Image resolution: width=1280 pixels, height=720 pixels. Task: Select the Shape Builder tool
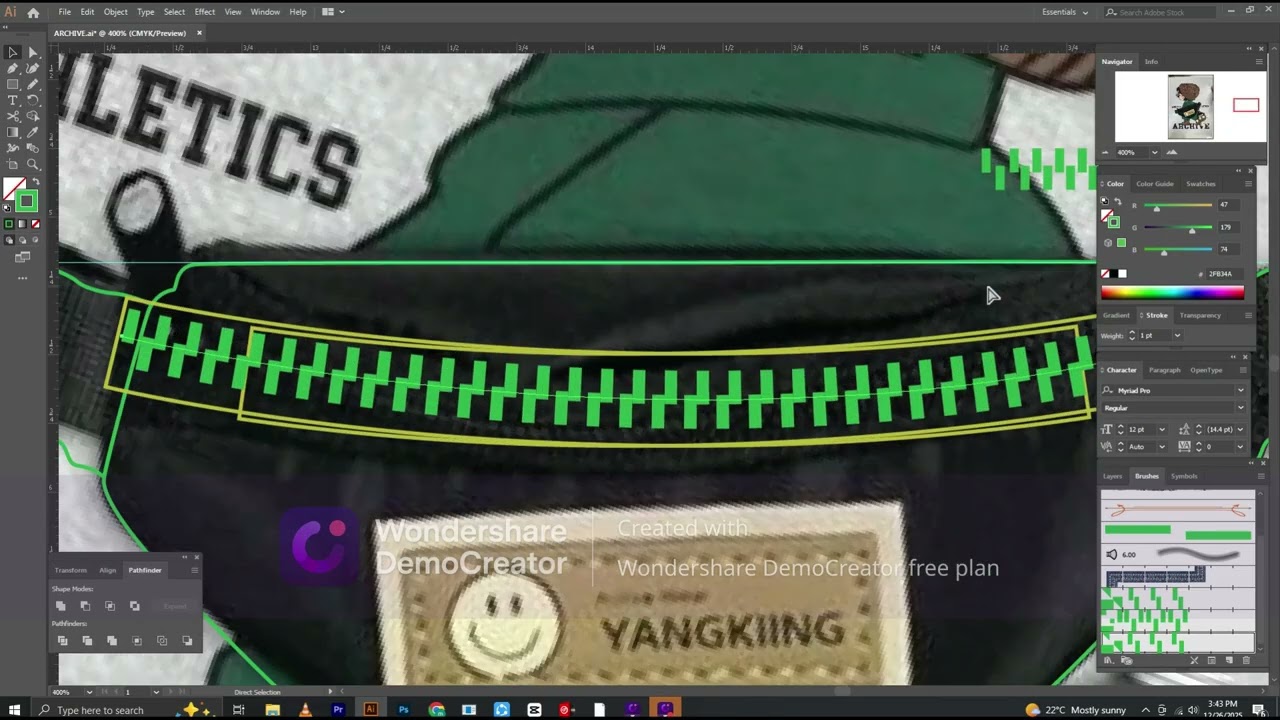(32, 116)
